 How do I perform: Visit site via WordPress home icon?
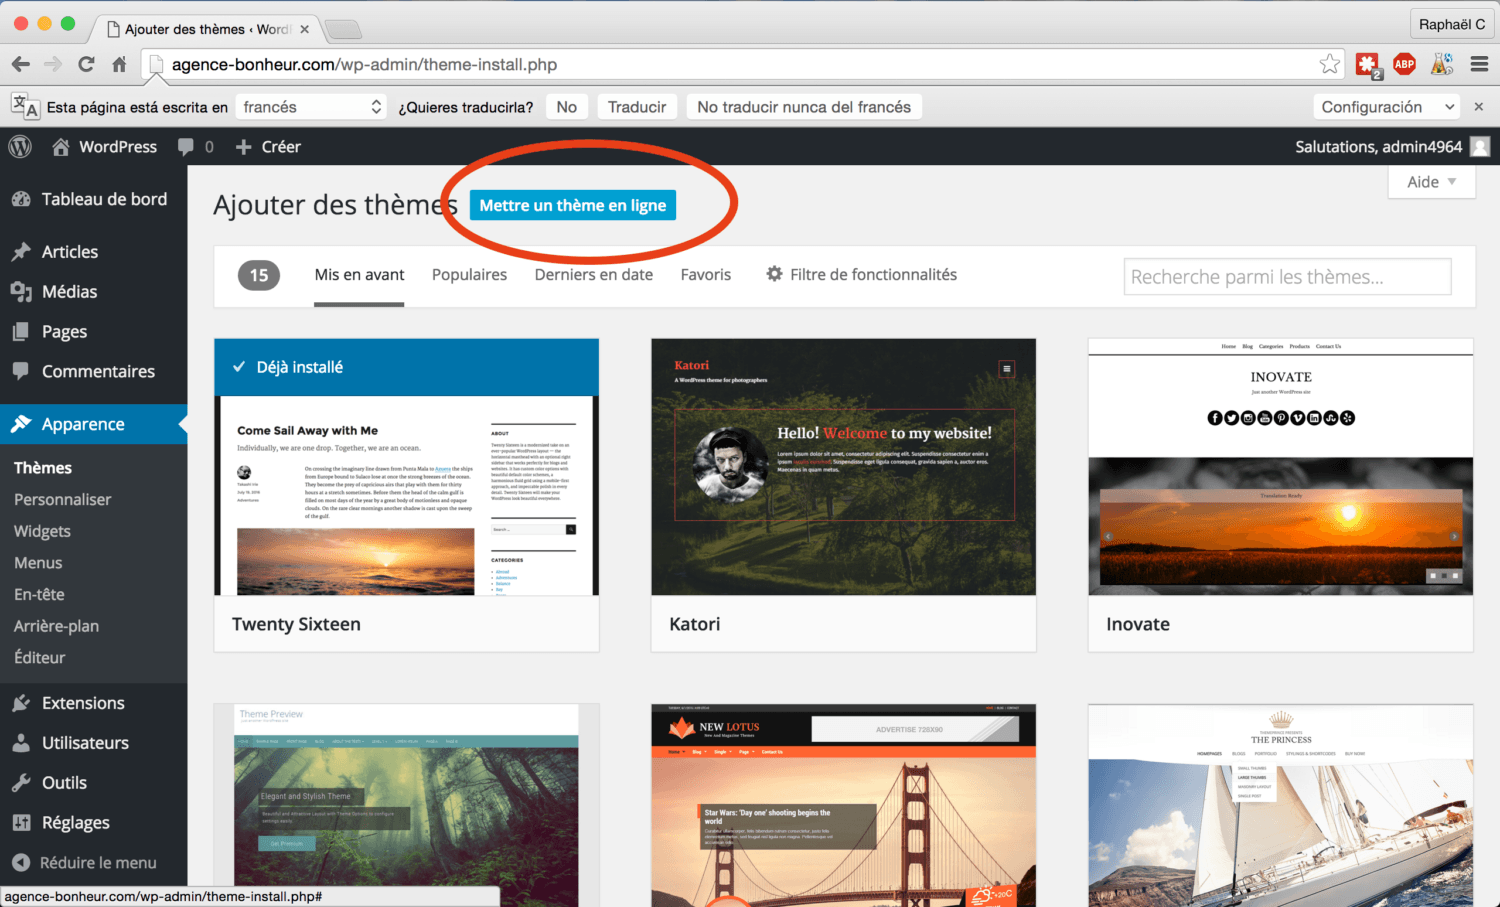[x=61, y=147]
